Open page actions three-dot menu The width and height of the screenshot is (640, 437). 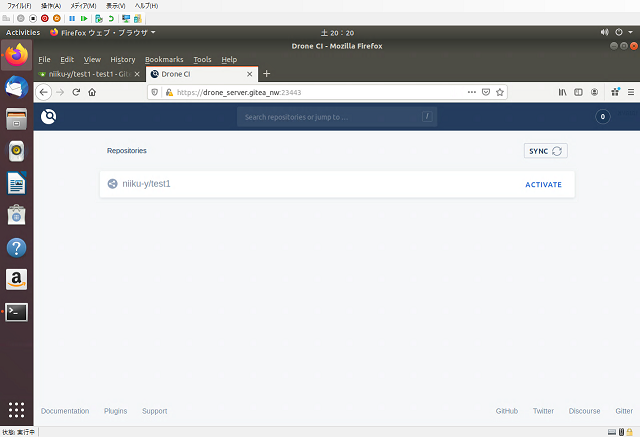pos(472,92)
